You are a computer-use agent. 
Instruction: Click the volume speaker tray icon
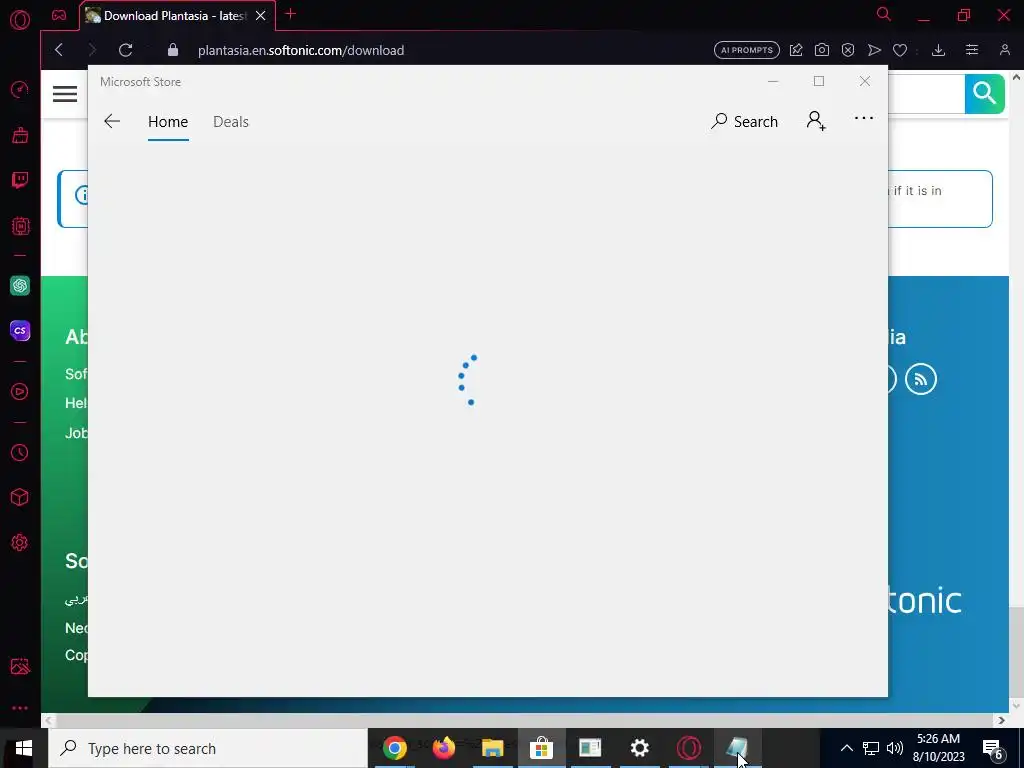point(895,748)
